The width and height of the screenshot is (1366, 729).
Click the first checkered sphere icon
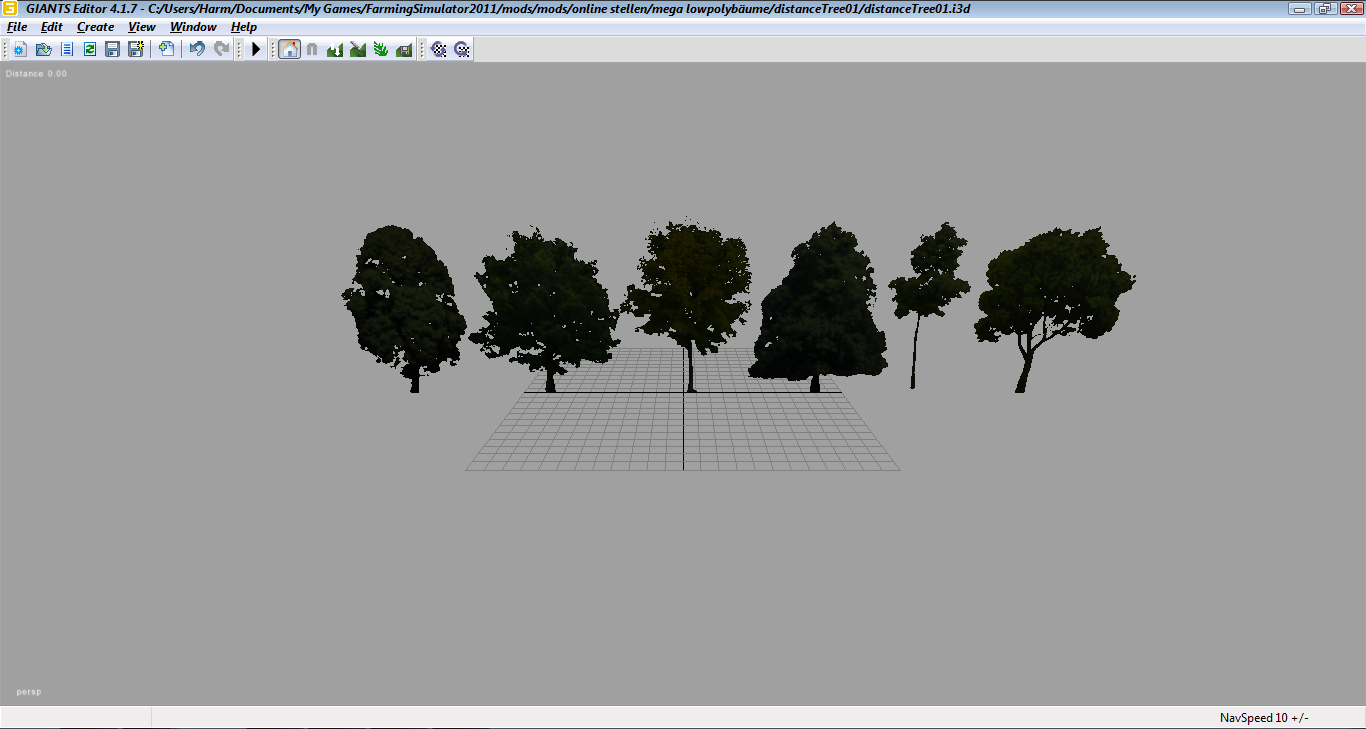[438, 49]
